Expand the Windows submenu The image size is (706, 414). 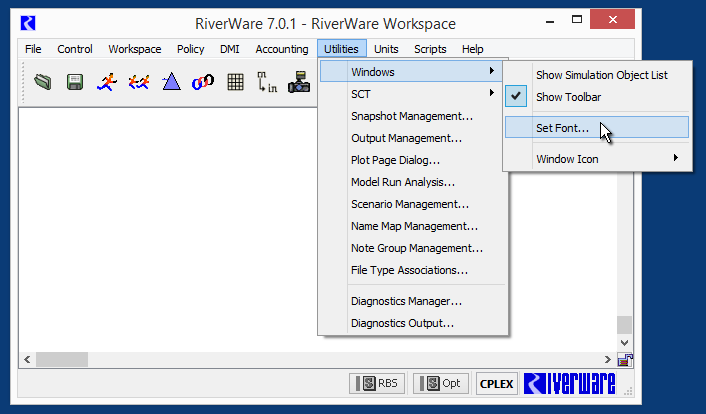(x=411, y=72)
